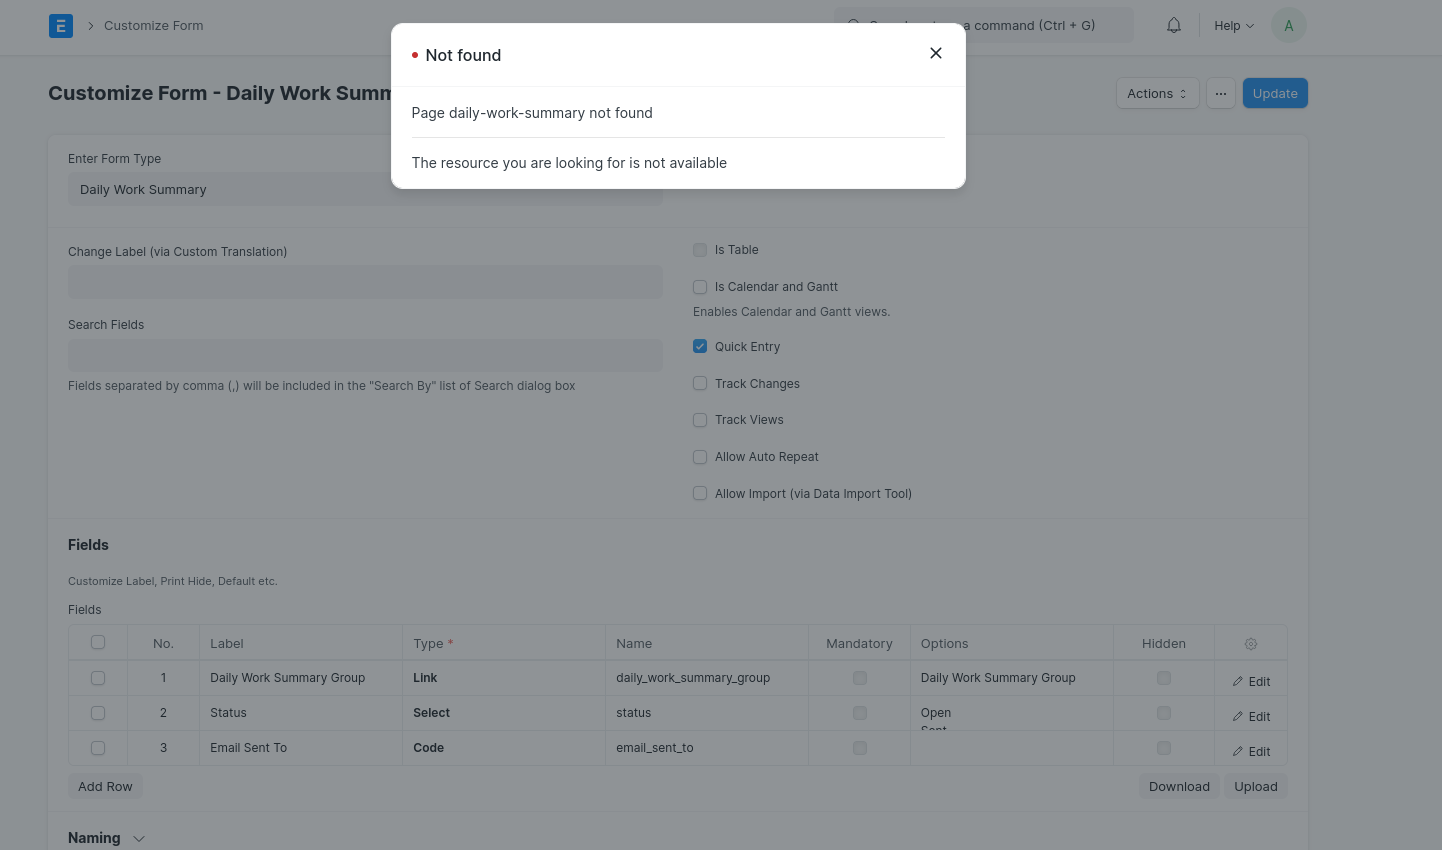Select row 2 Status checkbox

[98, 713]
